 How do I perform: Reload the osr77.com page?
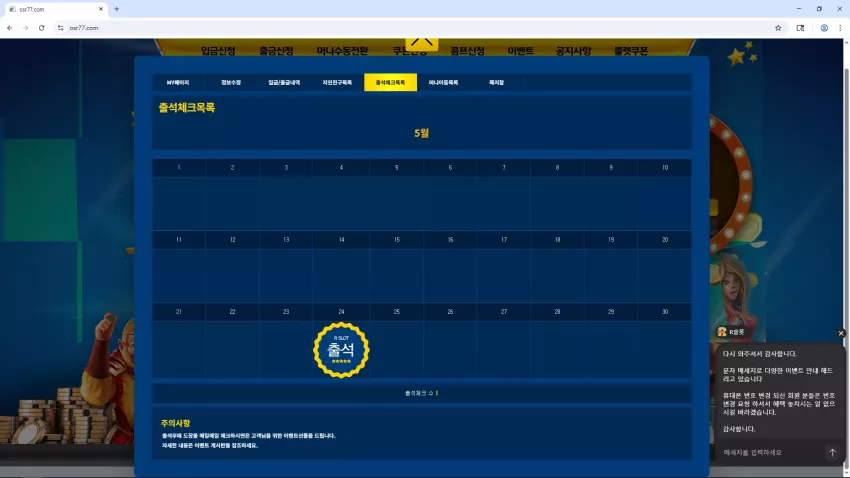click(x=41, y=28)
